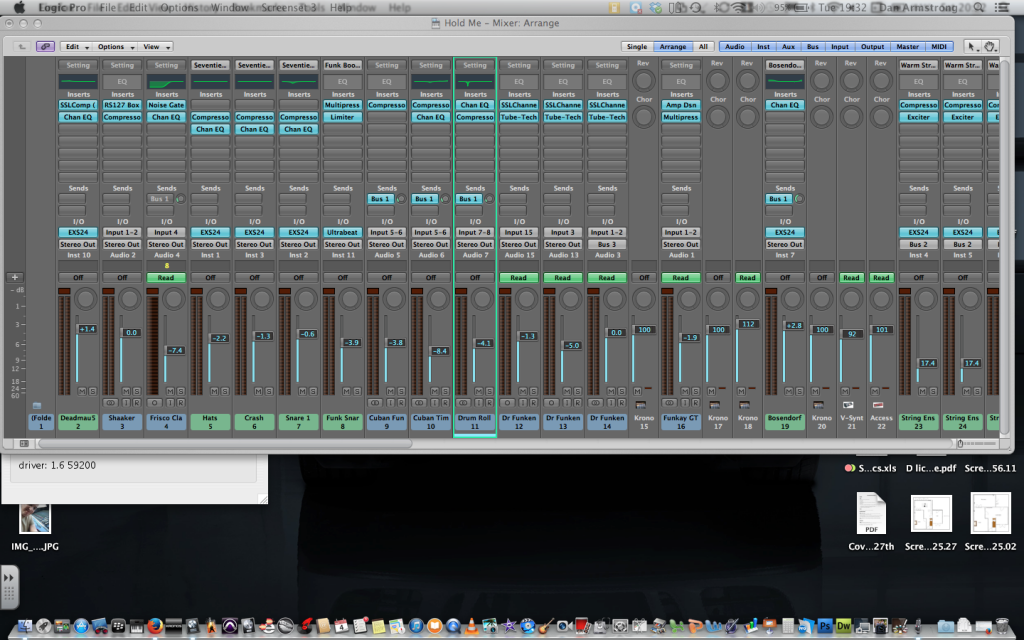The height and width of the screenshot is (640, 1024).
Task: Click the Cuban Tim volume fader handle
Action: [439, 351]
